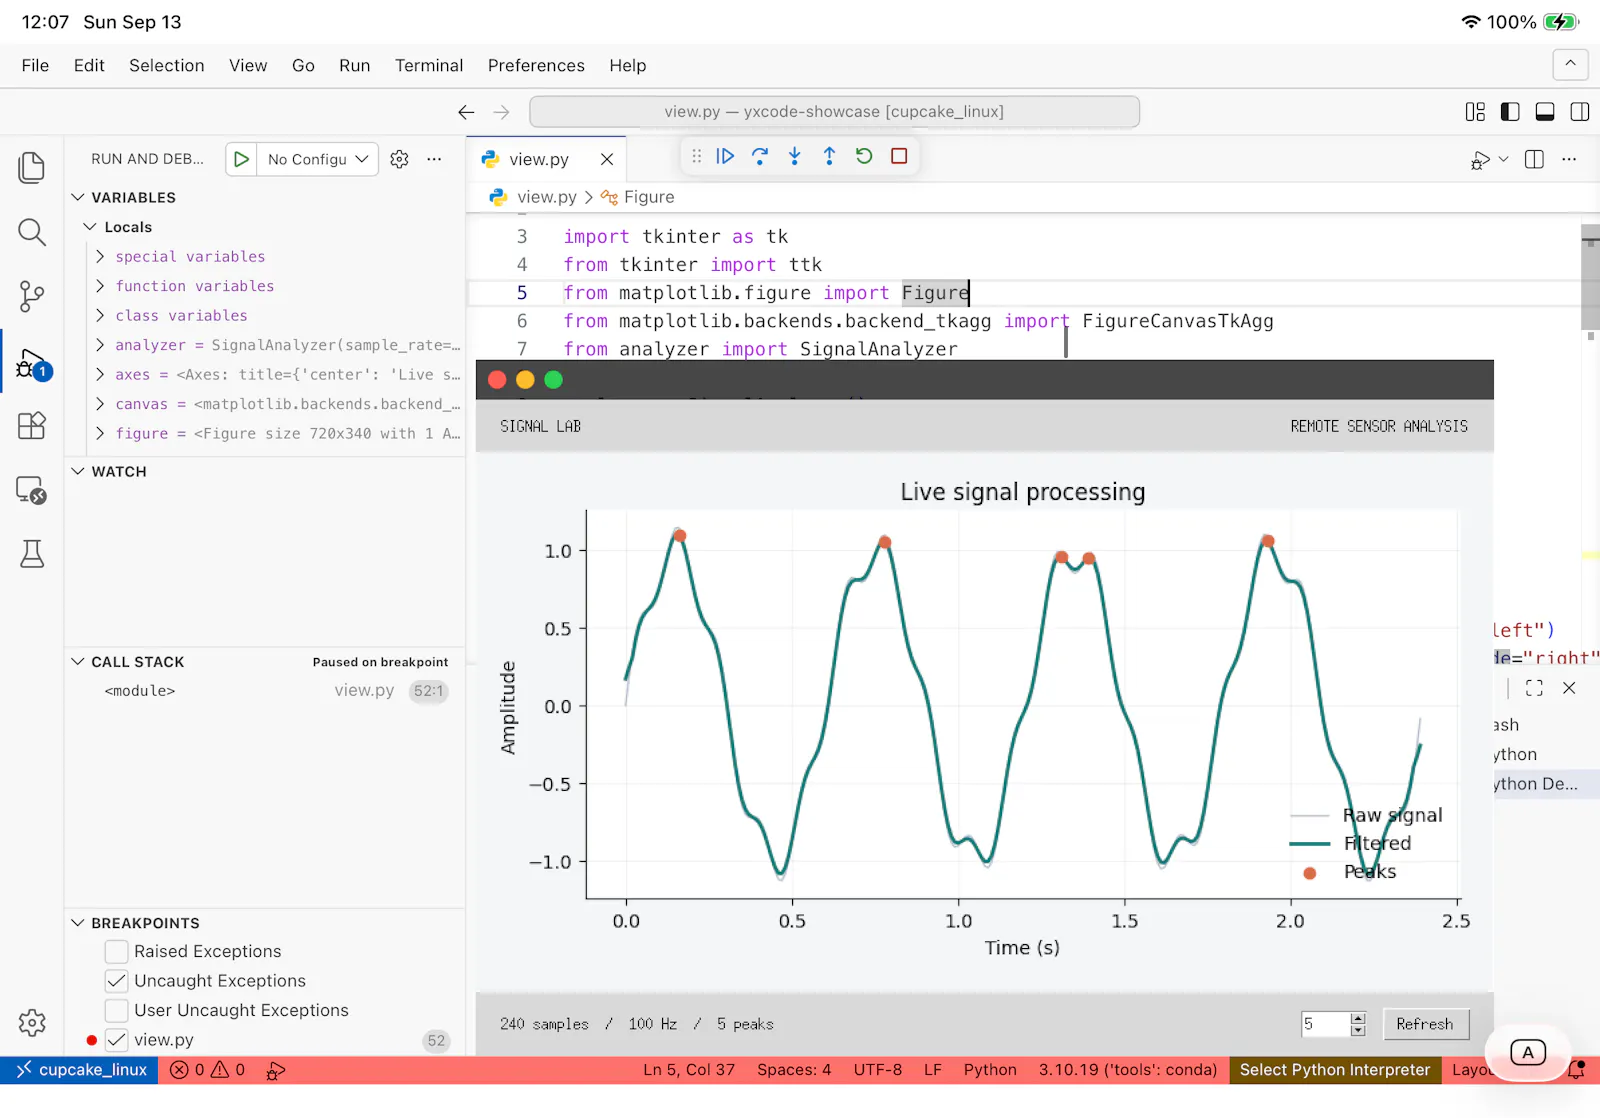This screenshot has height=1118, width=1600.
Task: Open launch.json with the debug gear icon
Action: tap(399, 159)
